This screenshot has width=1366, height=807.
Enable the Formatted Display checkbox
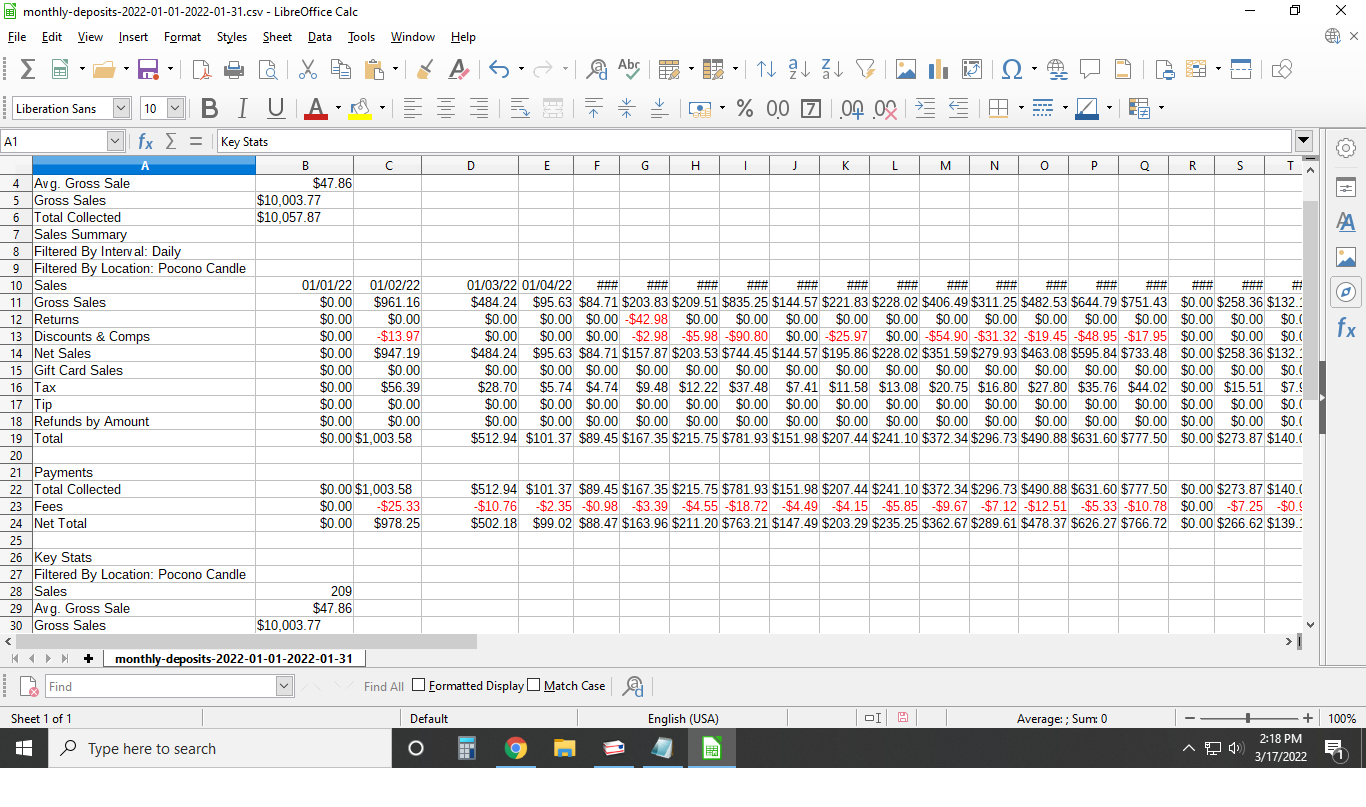419,685
